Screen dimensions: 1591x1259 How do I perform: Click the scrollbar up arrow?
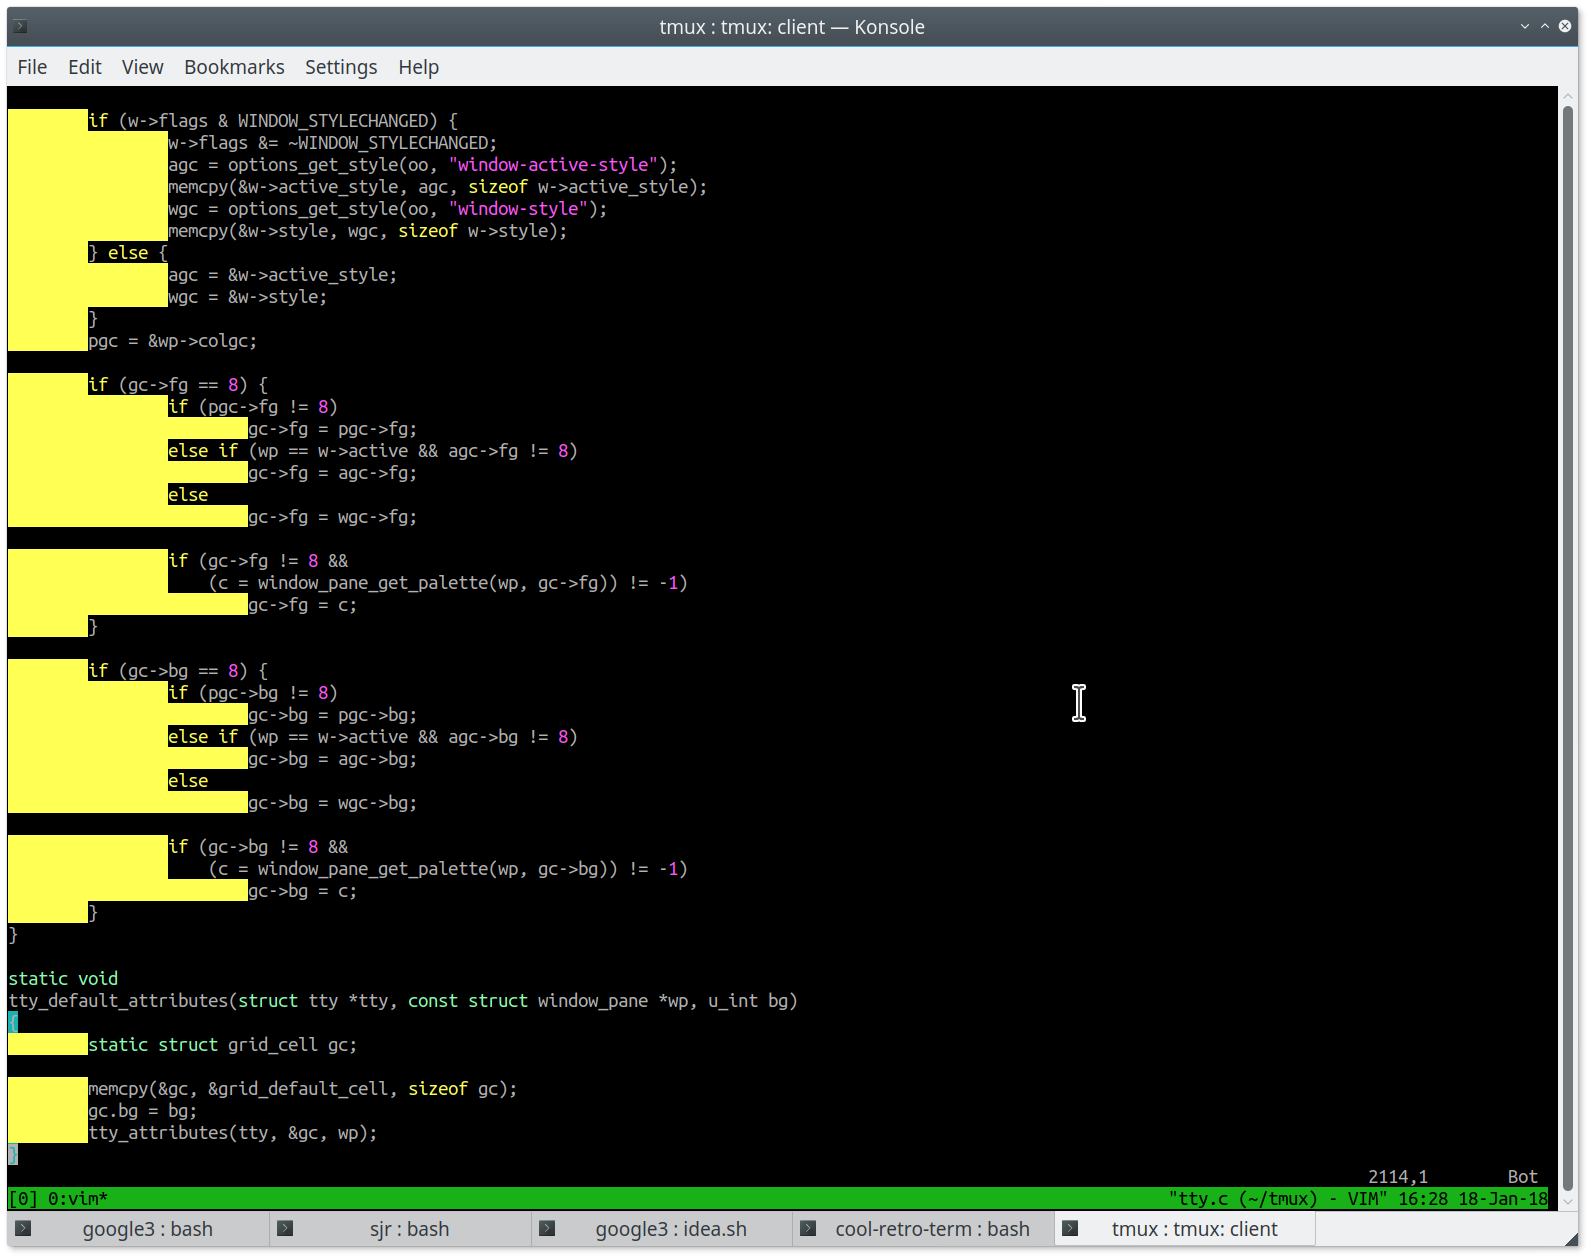click(1568, 95)
